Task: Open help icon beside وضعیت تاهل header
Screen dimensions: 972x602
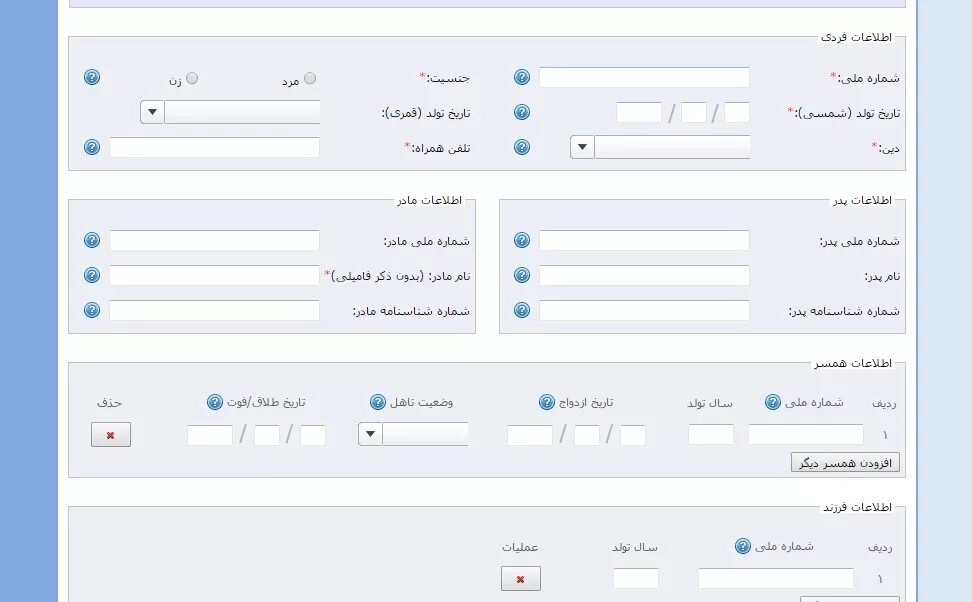Action: click(x=378, y=402)
